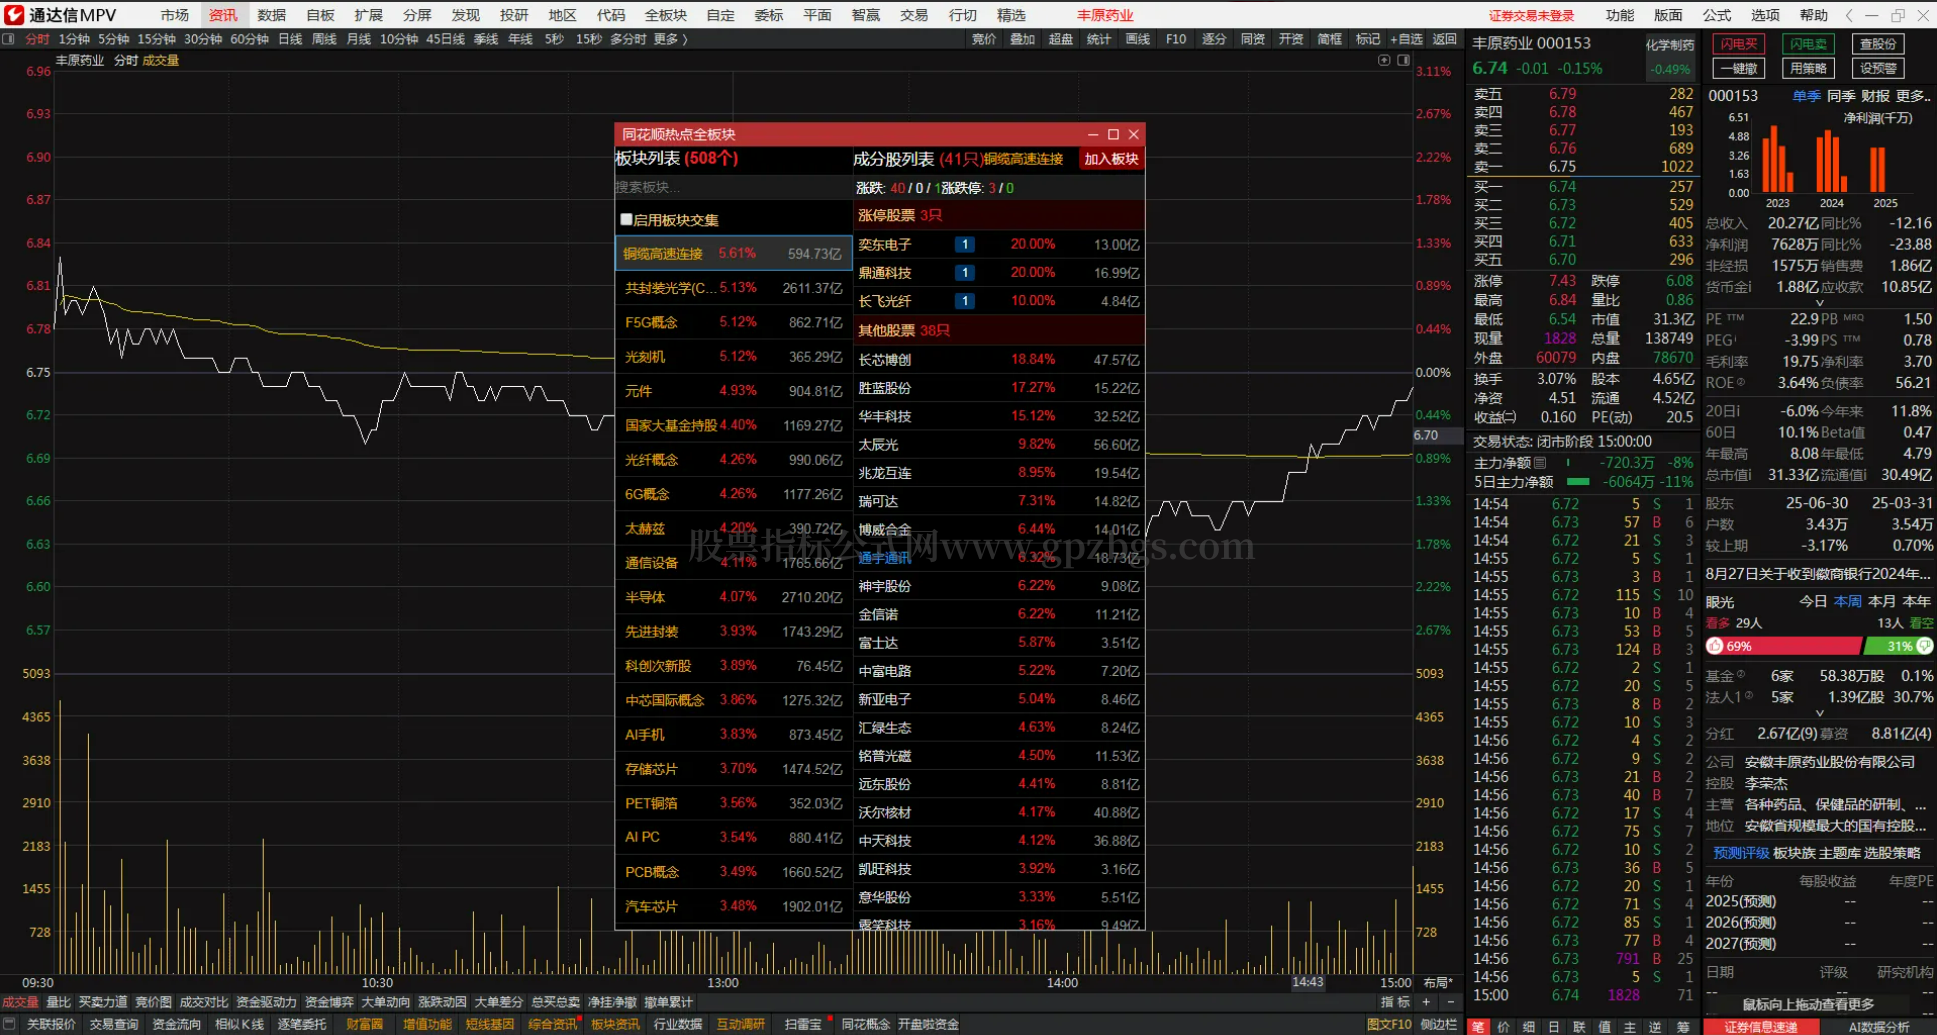Click the 设预警 button
1937x1035 pixels.
(1878, 68)
